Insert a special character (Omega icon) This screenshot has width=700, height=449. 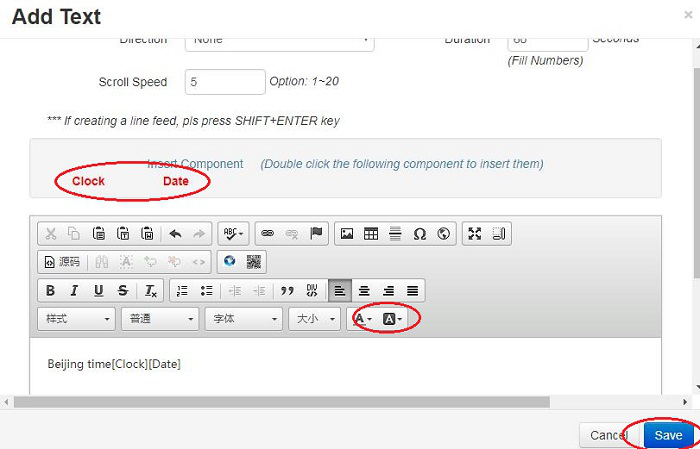pyautogui.click(x=420, y=234)
